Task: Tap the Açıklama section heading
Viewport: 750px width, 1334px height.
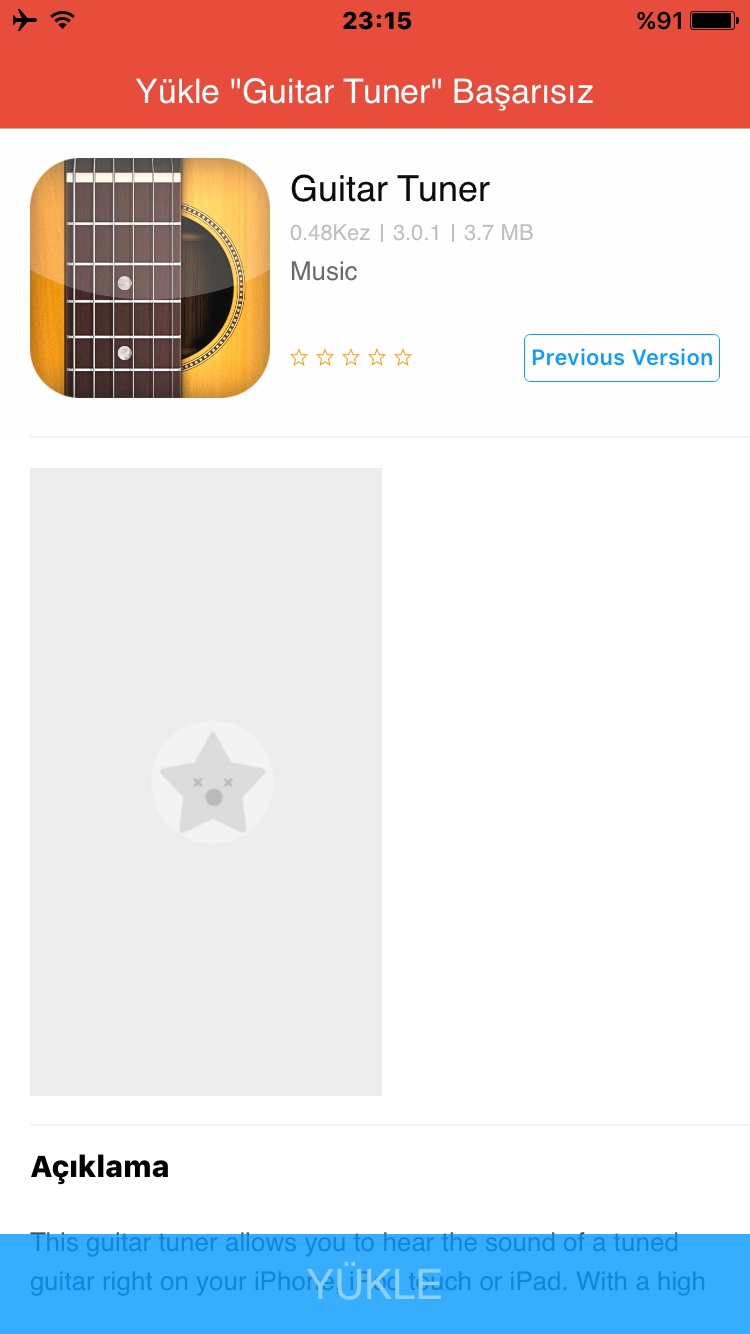Action: (100, 1167)
